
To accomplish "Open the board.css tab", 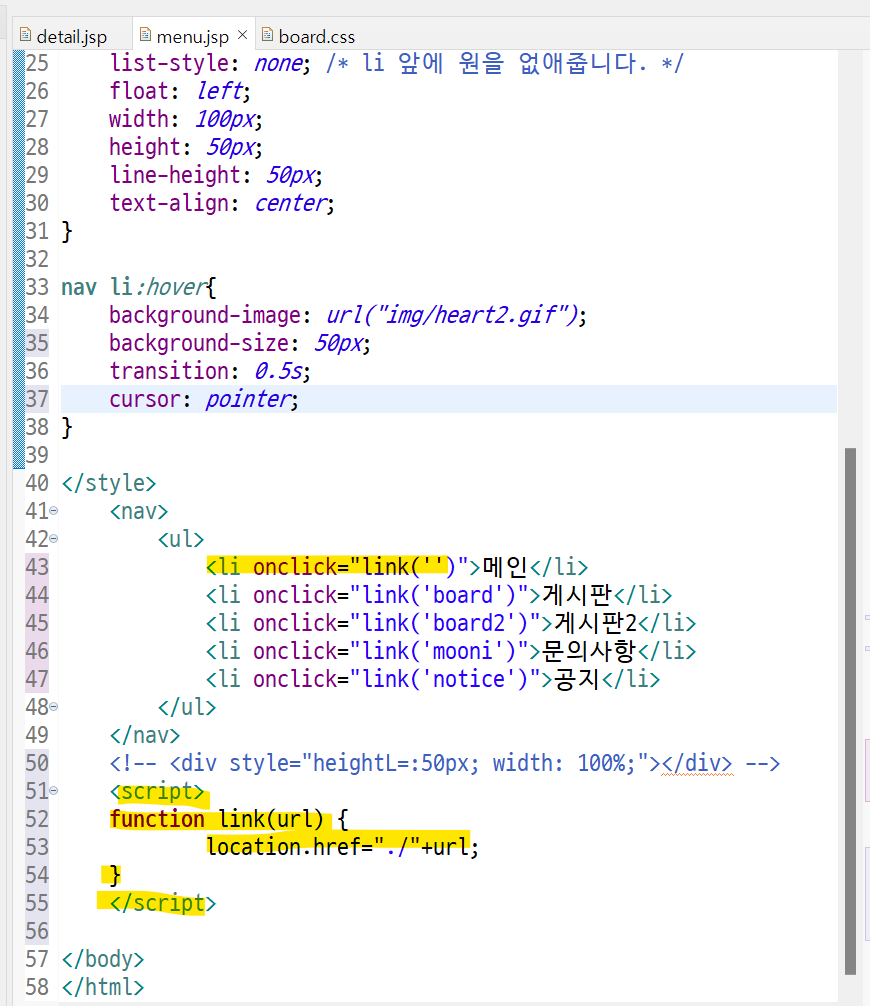I will pos(316,36).
